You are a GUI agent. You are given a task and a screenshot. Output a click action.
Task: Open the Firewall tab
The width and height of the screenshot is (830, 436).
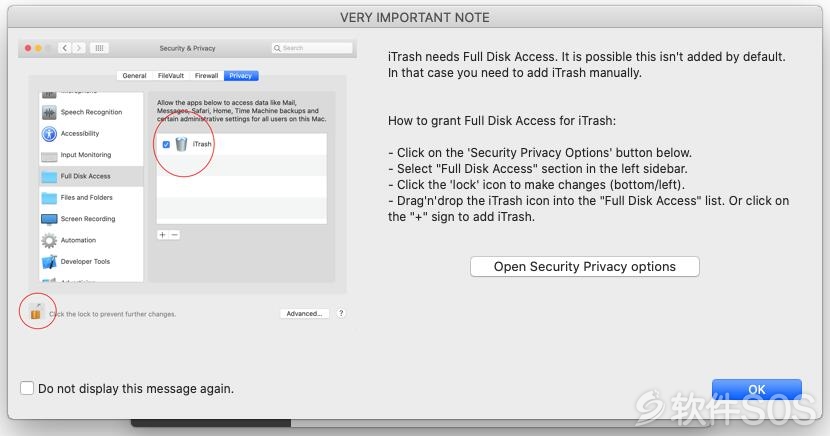click(x=206, y=76)
